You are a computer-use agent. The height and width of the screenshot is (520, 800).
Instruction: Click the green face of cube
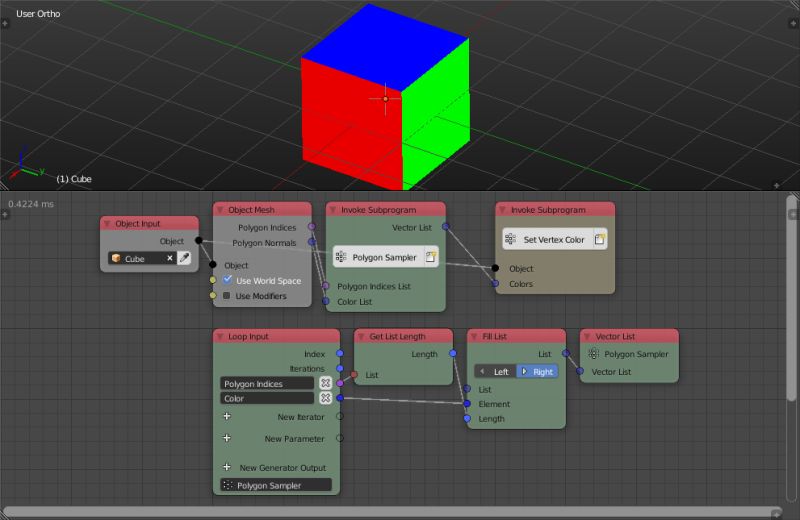point(435,115)
